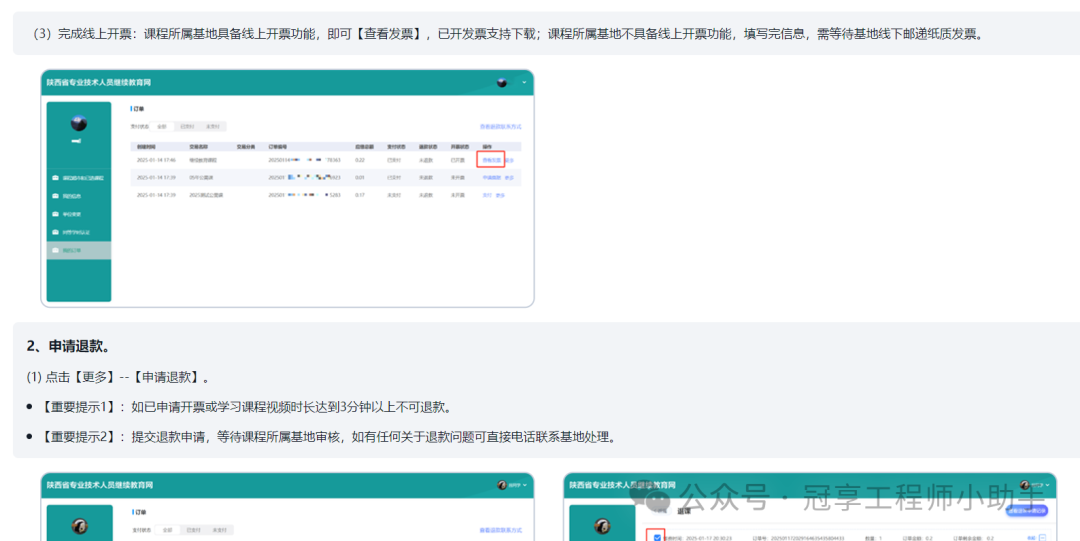Click 查看退款联系方式 link in the invoice orders screenshot
The width and height of the screenshot is (1080, 541).
click(x=501, y=127)
